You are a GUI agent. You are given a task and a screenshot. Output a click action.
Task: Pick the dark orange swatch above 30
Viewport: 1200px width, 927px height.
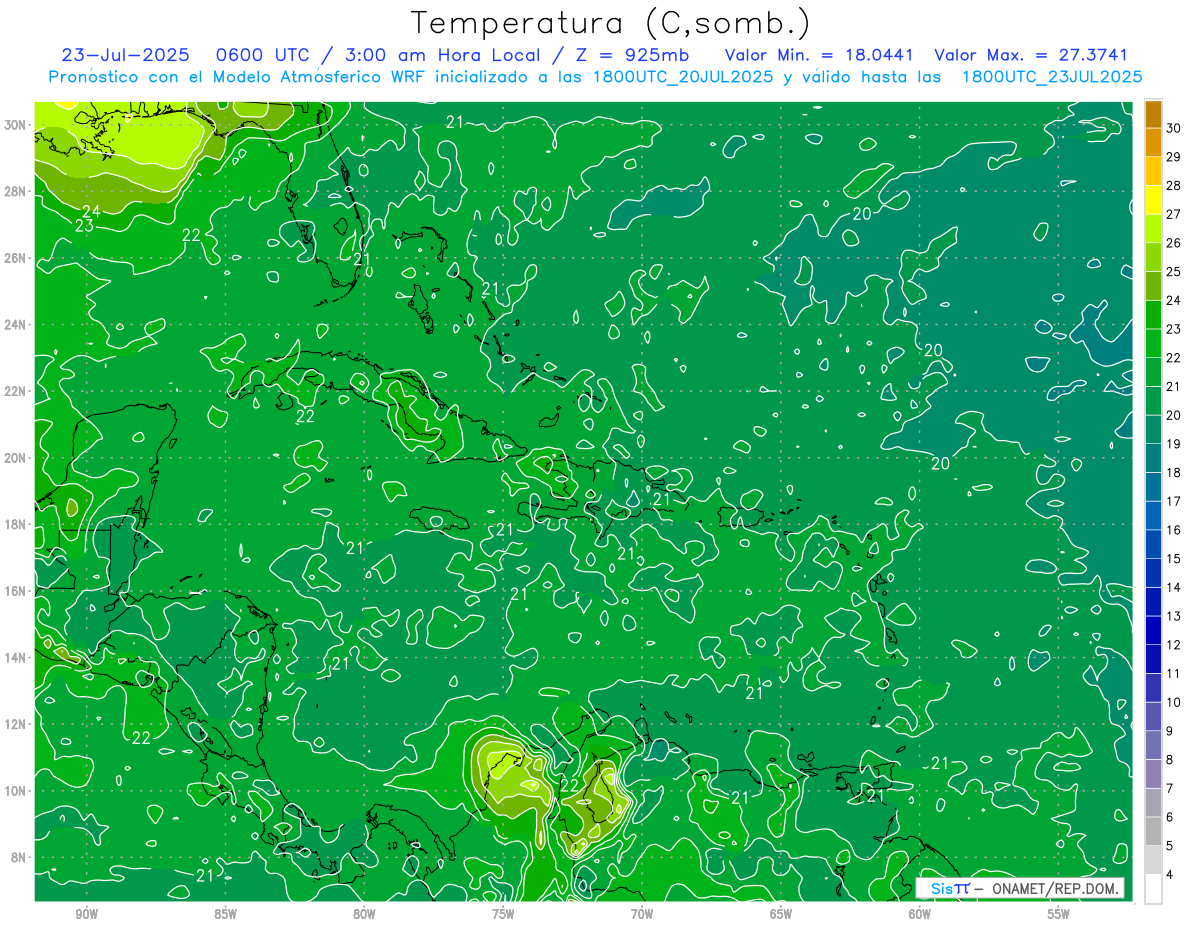[1154, 114]
